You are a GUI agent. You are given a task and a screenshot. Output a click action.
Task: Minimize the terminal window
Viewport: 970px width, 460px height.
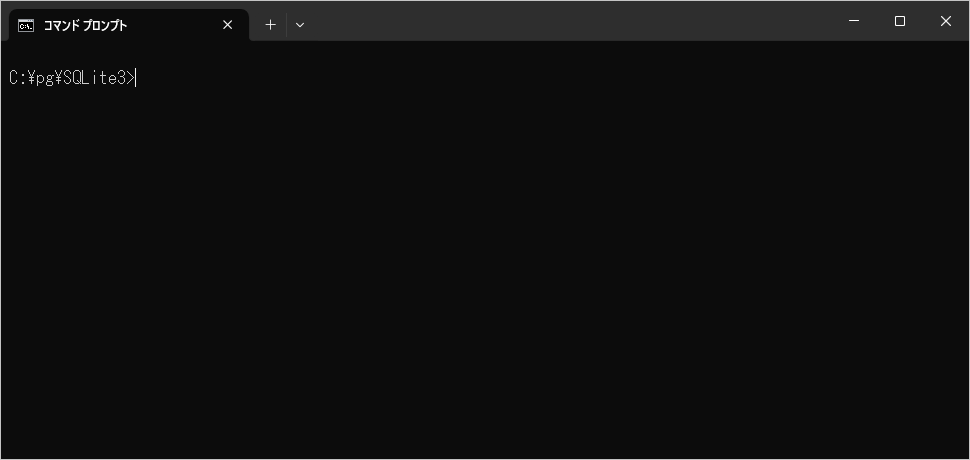854,21
